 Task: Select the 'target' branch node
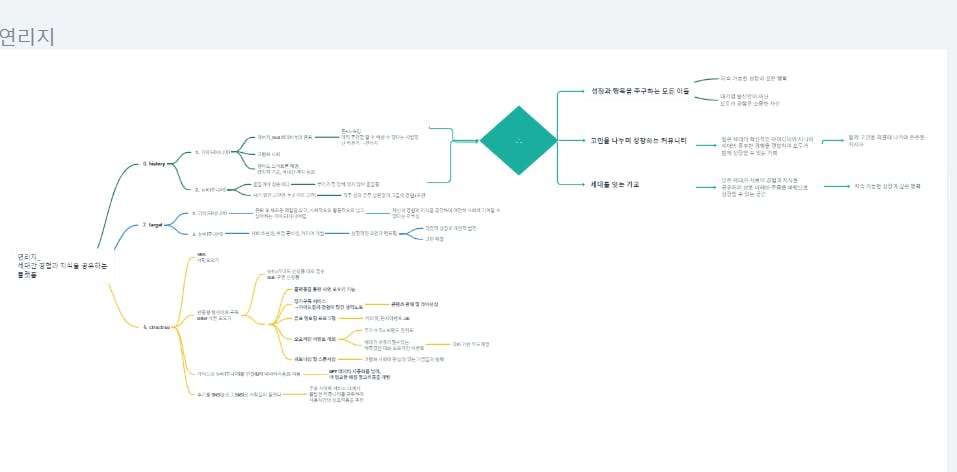click(152, 225)
